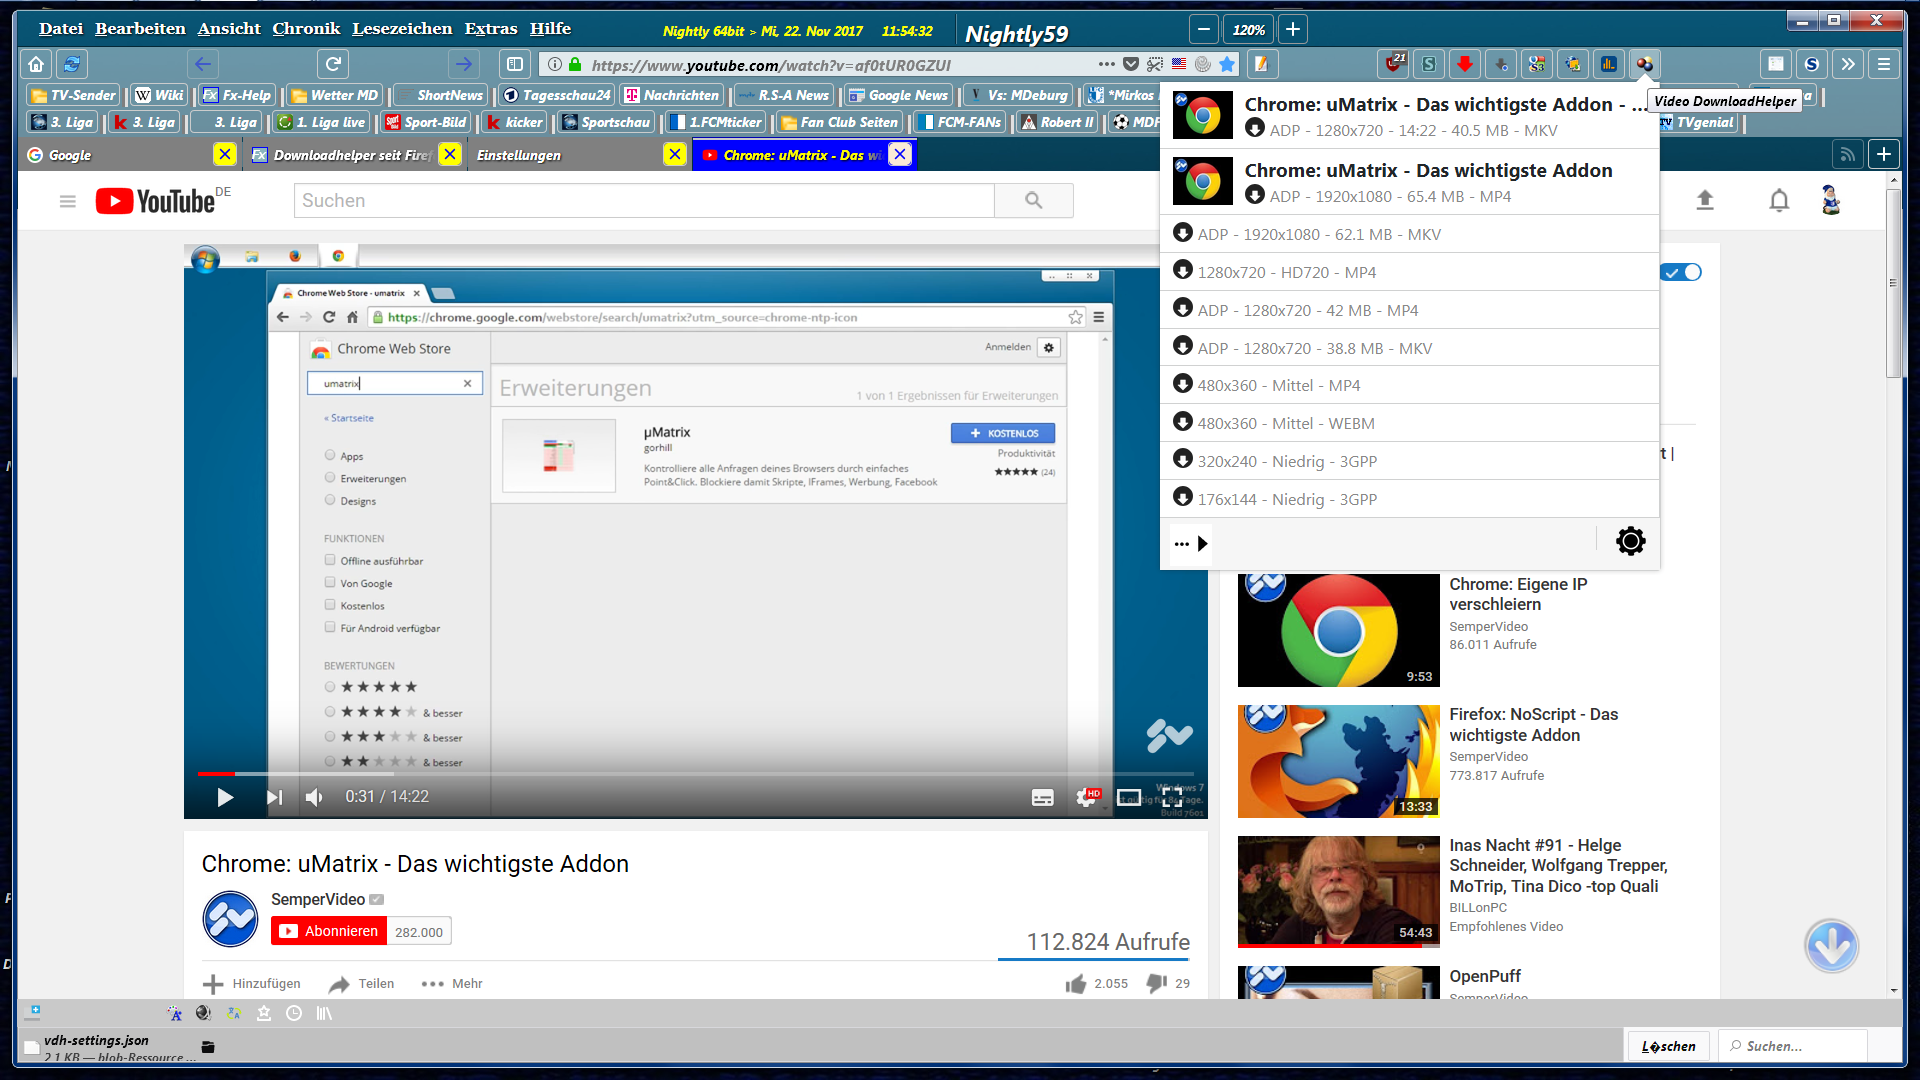The height and width of the screenshot is (1080, 1920).
Task: Toggle video subtitles button
Action: [1042, 797]
